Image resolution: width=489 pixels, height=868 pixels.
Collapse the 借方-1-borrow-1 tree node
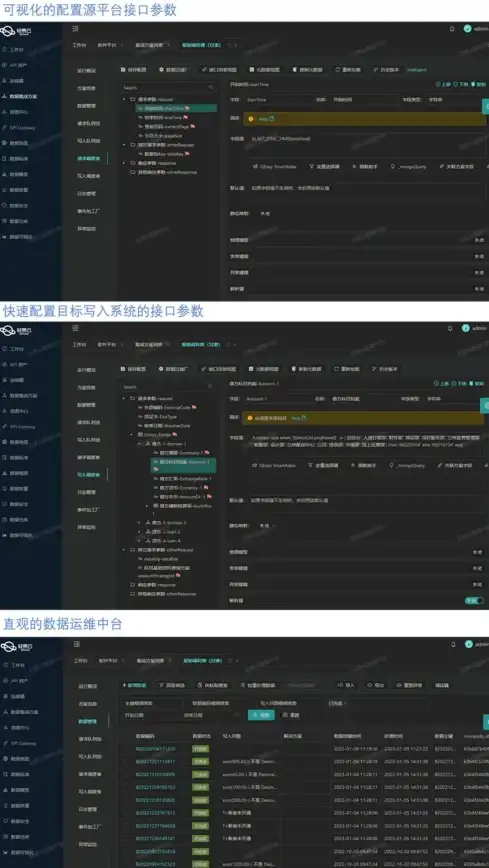[140, 444]
